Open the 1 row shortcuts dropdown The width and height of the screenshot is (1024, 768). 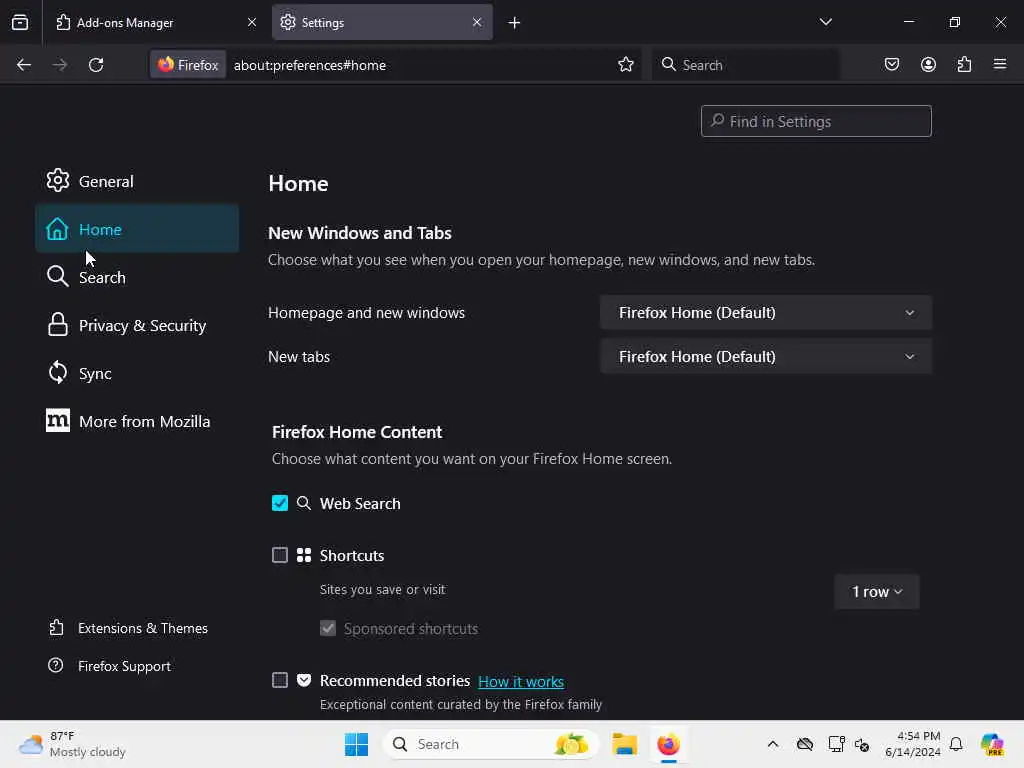point(876,592)
